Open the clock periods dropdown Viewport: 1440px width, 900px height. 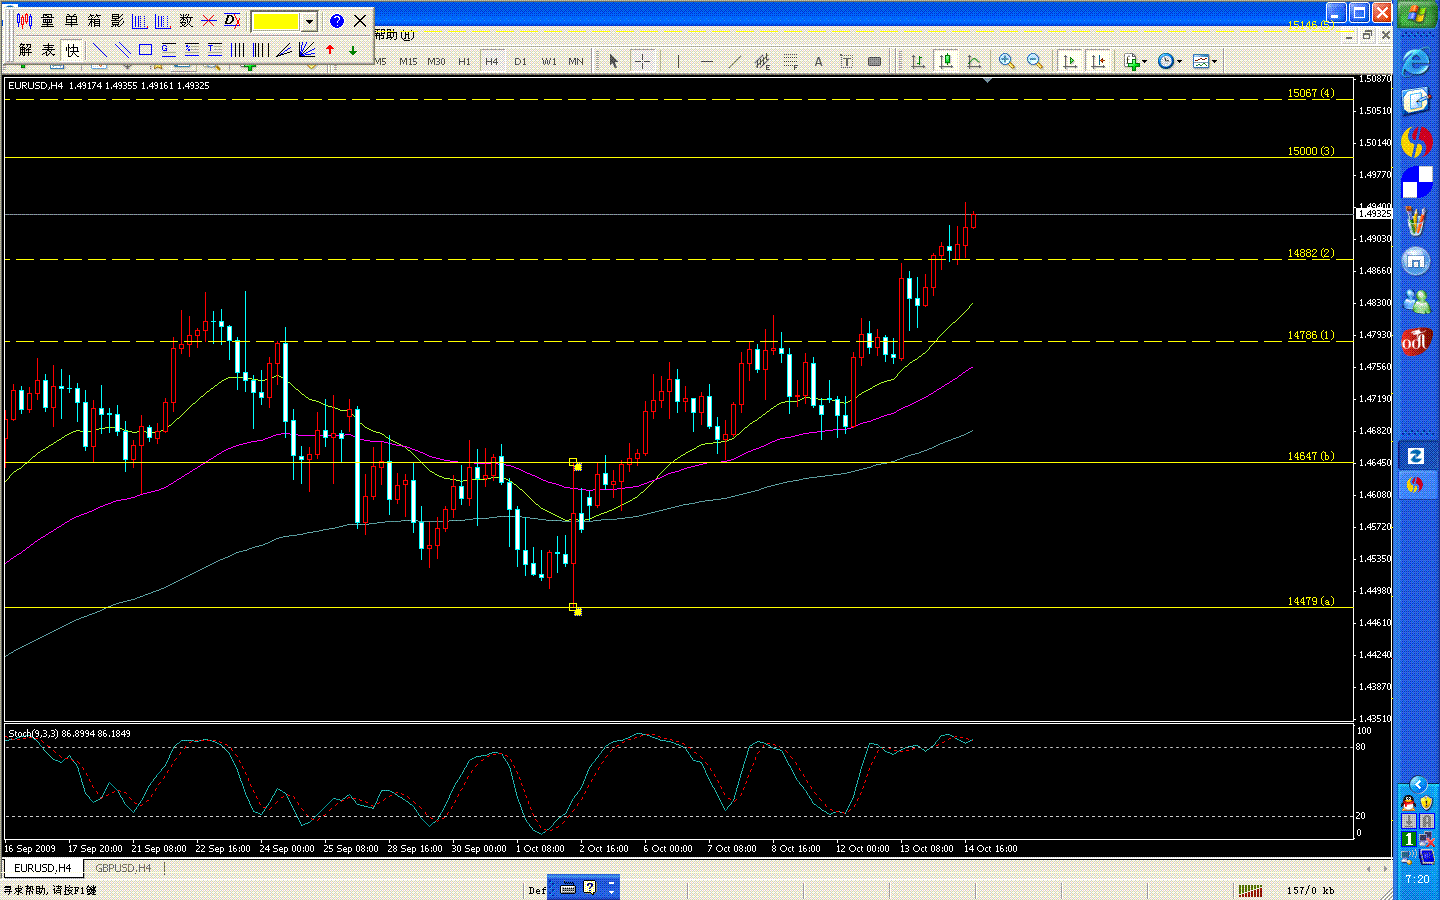click(1169, 62)
